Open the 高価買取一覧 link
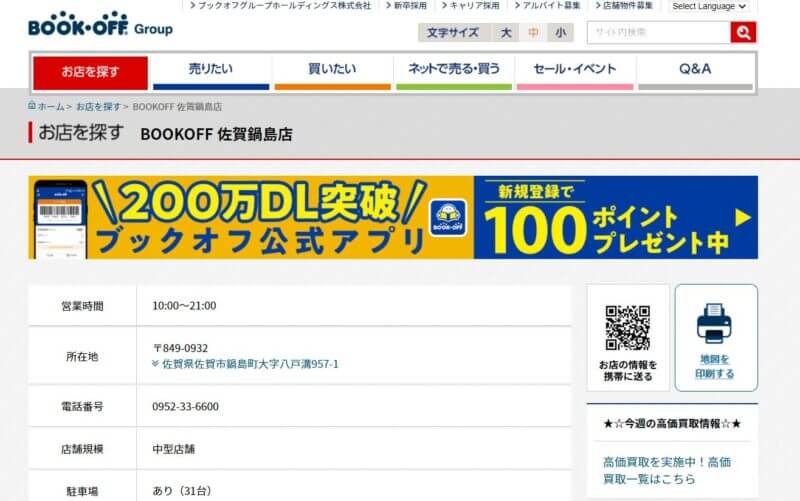800x501 pixels. (666, 470)
